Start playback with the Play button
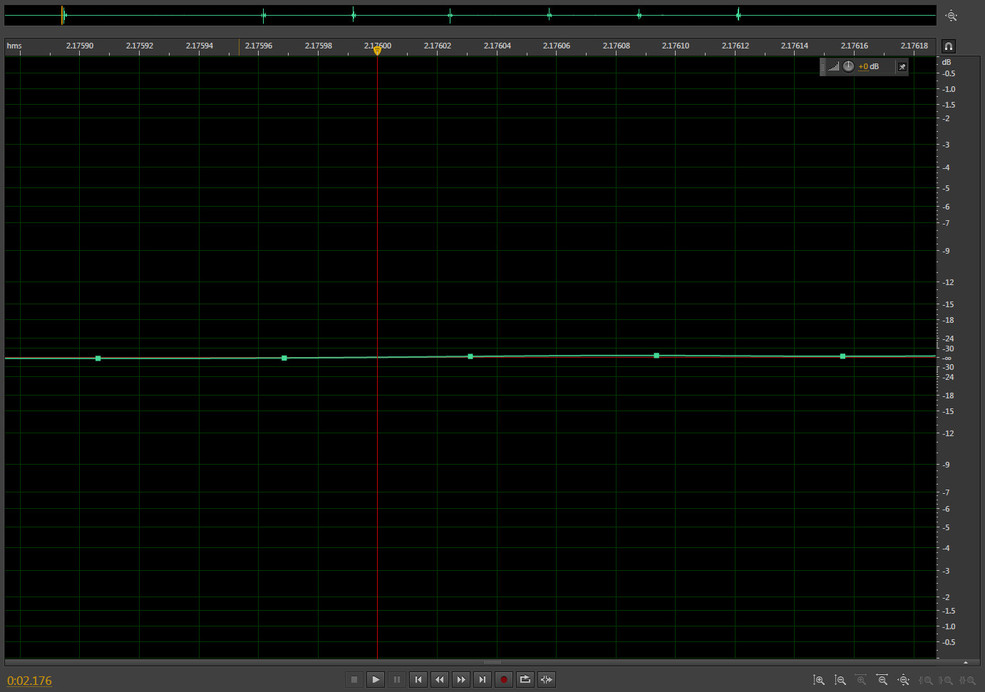 pos(375,679)
